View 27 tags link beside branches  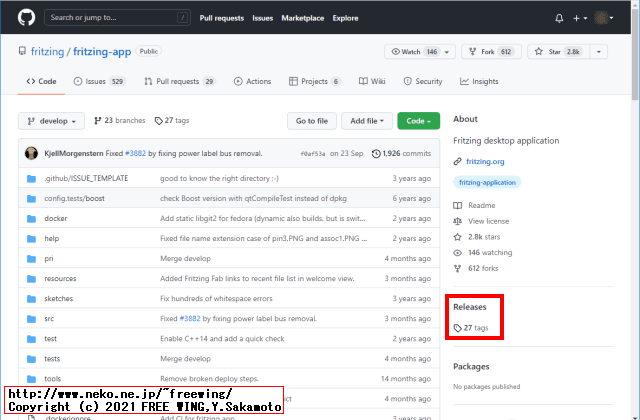(172, 120)
